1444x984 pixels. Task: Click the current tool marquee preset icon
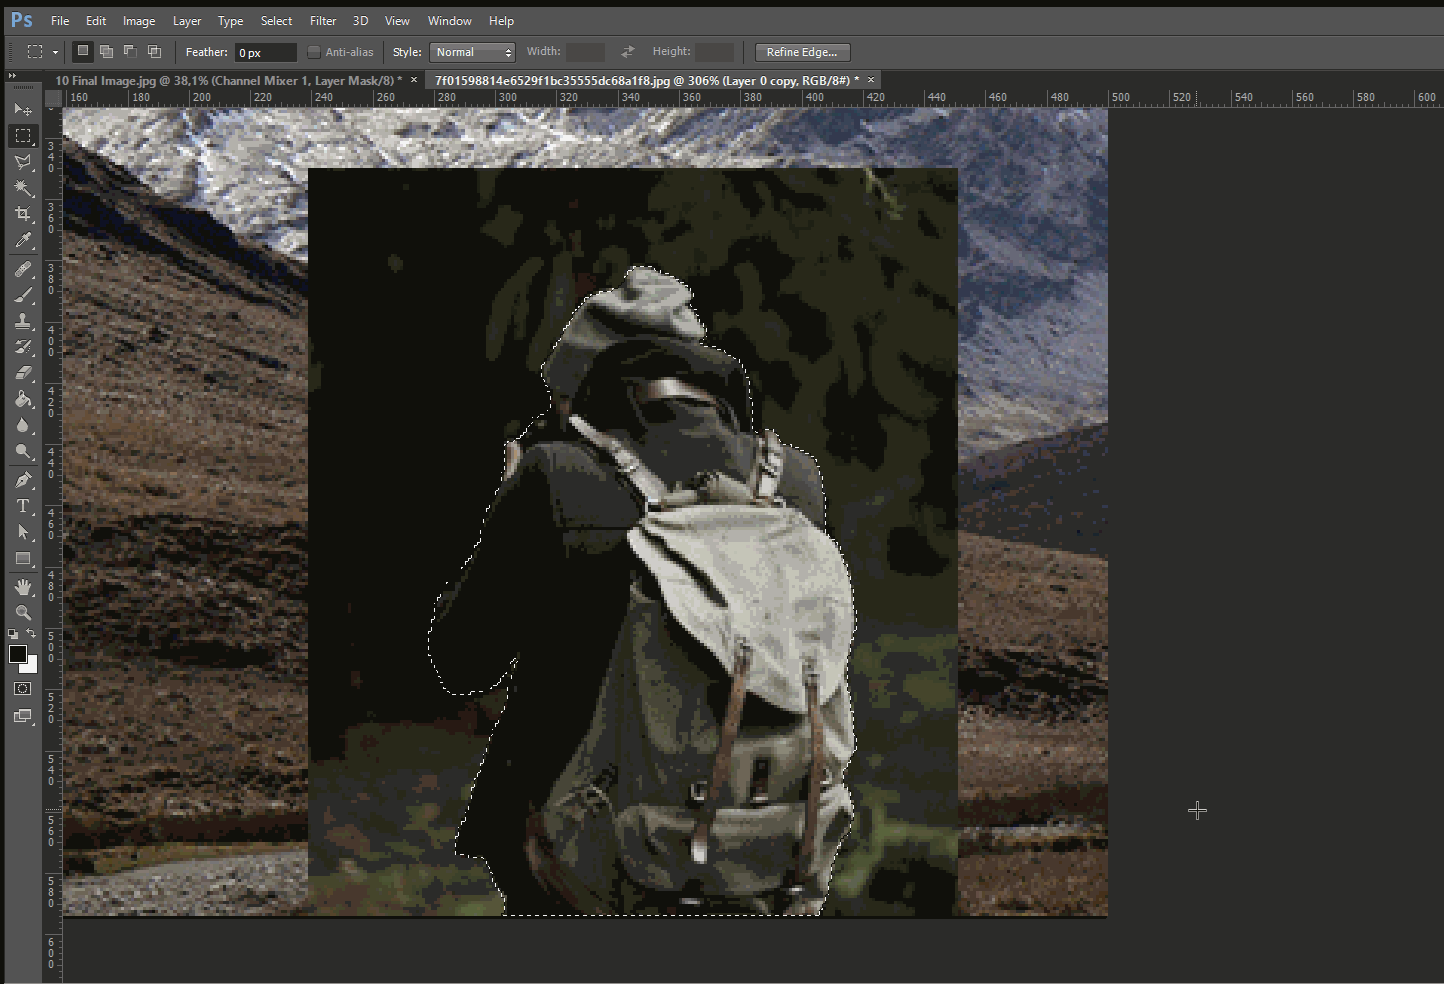point(35,52)
